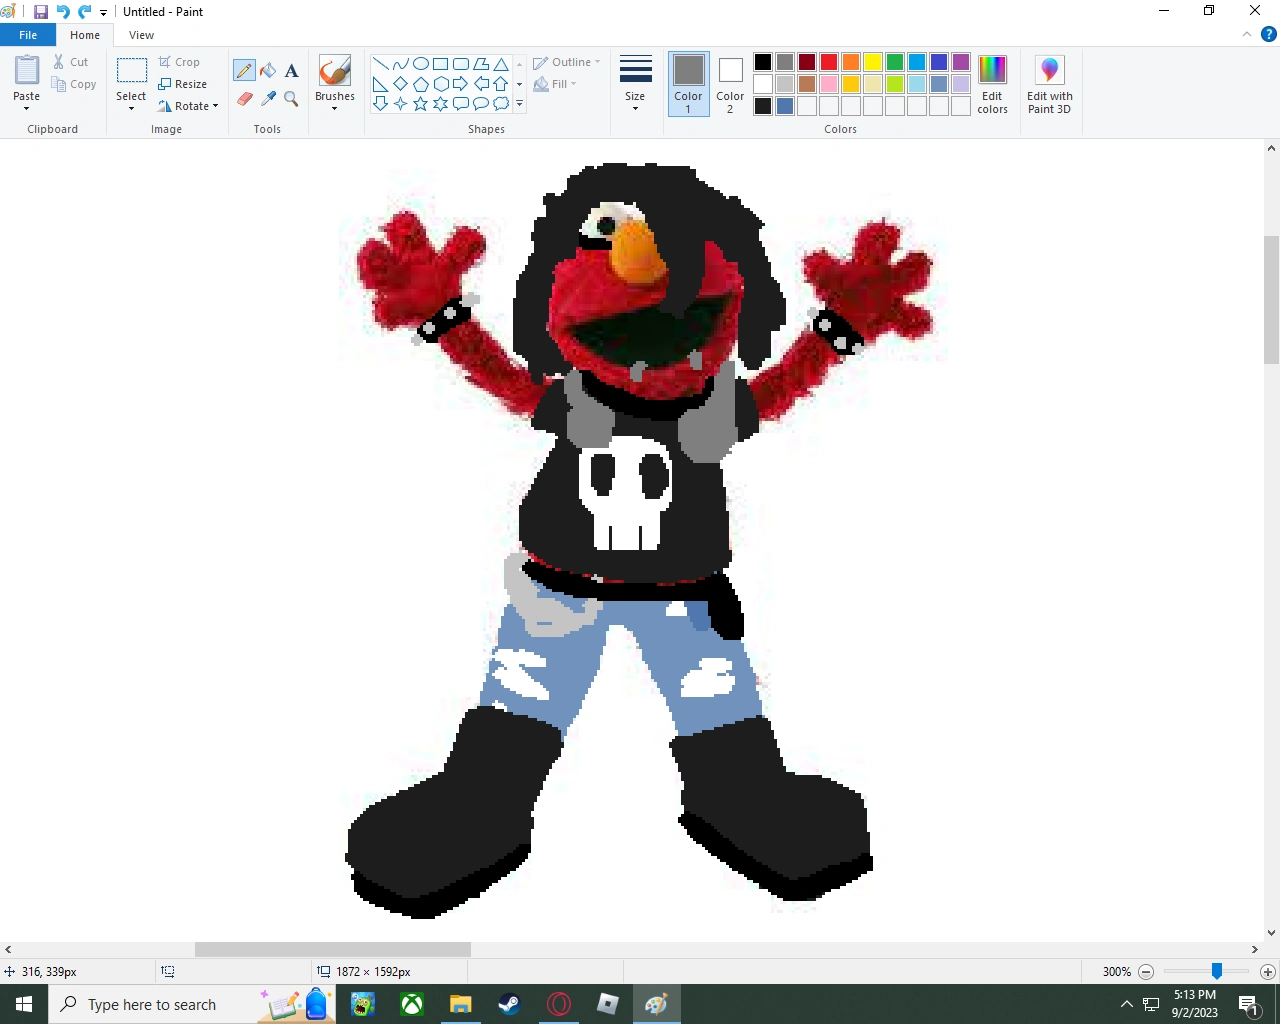Open the Xbox app from the taskbar

tap(411, 1004)
